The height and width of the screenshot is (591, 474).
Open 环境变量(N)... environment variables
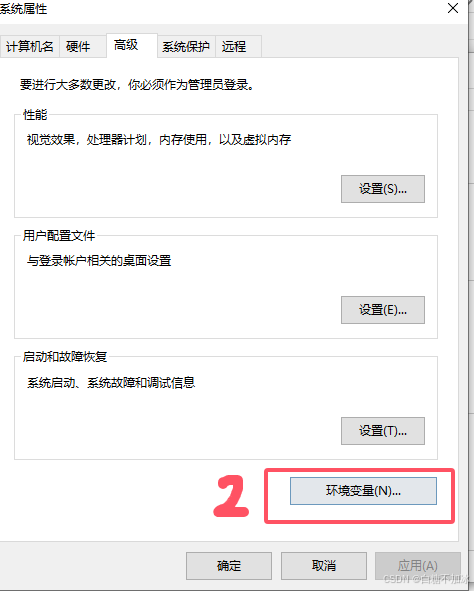(x=363, y=491)
